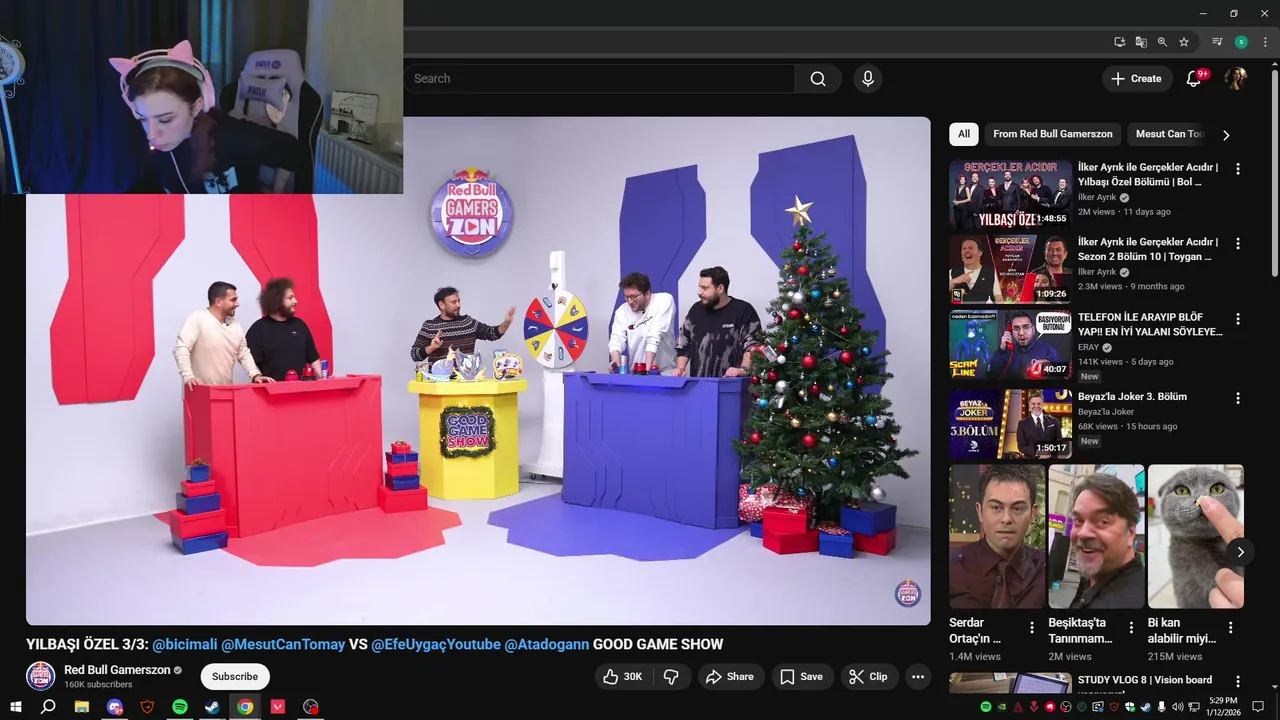Viewport: 1280px width, 720px height.
Task: Subscribe to Red Bull Gamerszon
Action: 235,677
